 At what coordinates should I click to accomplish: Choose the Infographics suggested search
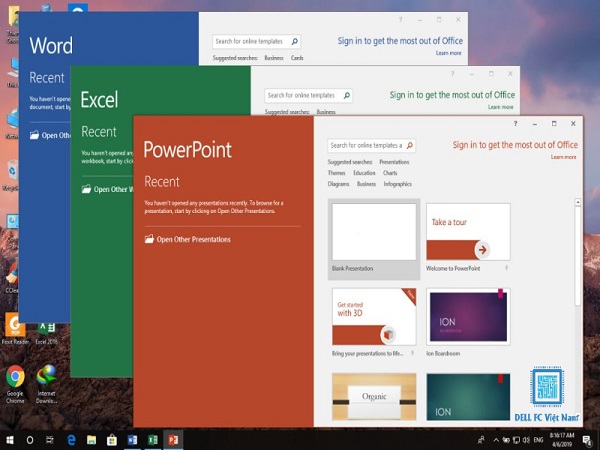coord(398,184)
